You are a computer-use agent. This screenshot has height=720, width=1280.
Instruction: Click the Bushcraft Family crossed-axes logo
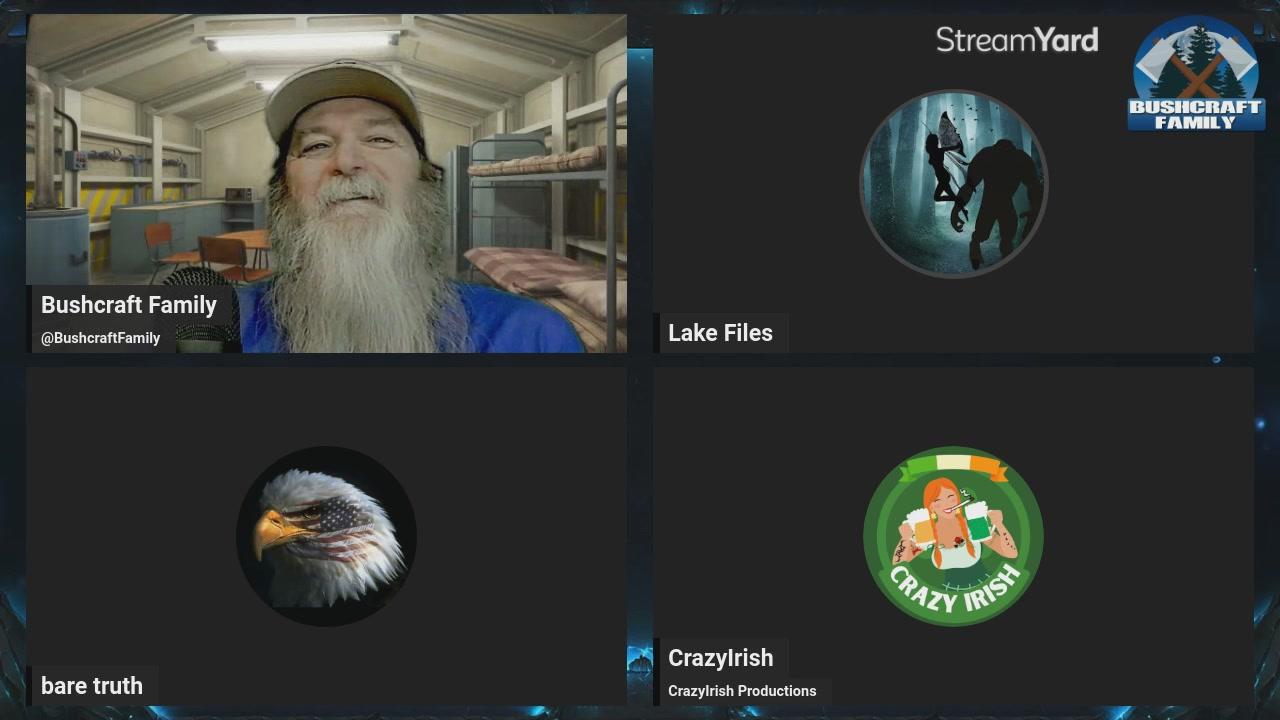[1196, 76]
